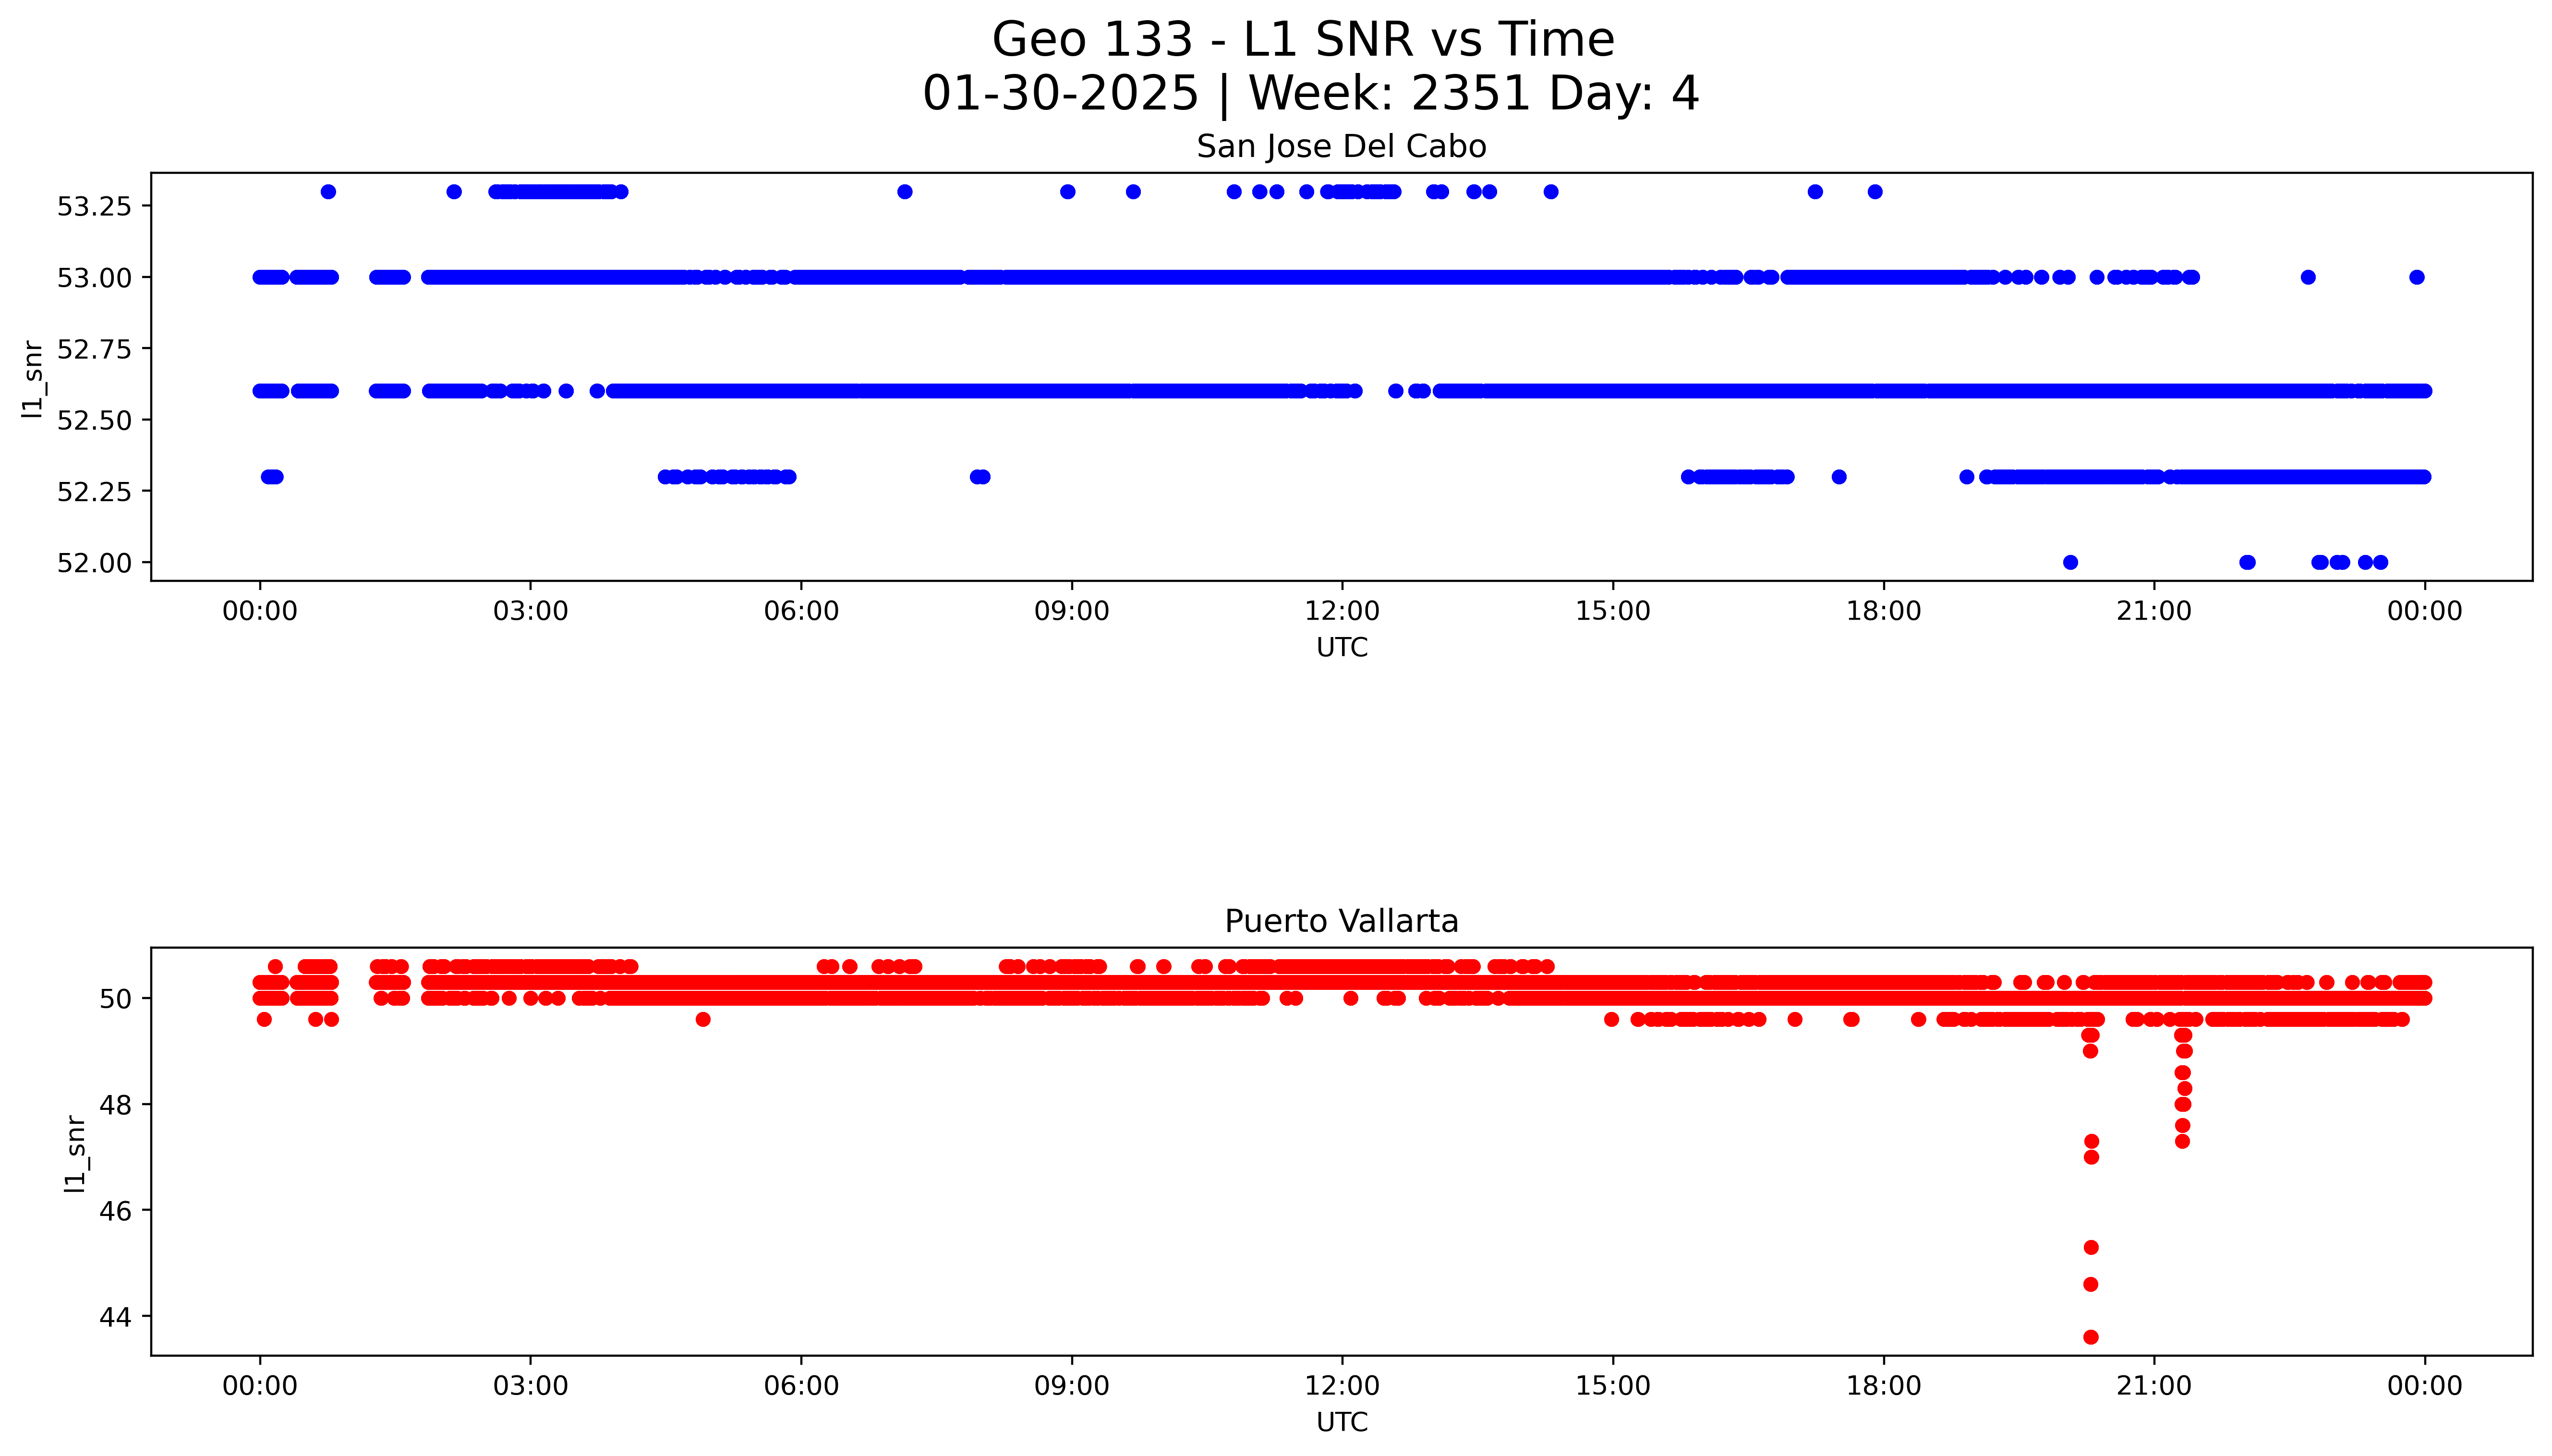This screenshot has width=2552, height=1456.
Task: Click the UTC x-axis label under the top plot
Action: (1341, 648)
